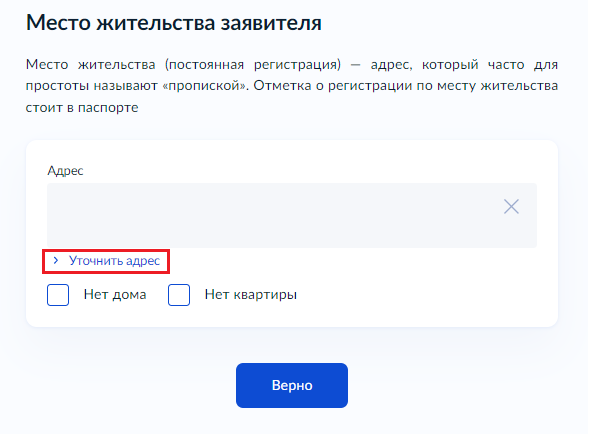Enable the Нет квартиры checkbox
Image resolution: width=589 pixels, height=435 pixels.
pyautogui.click(x=179, y=295)
